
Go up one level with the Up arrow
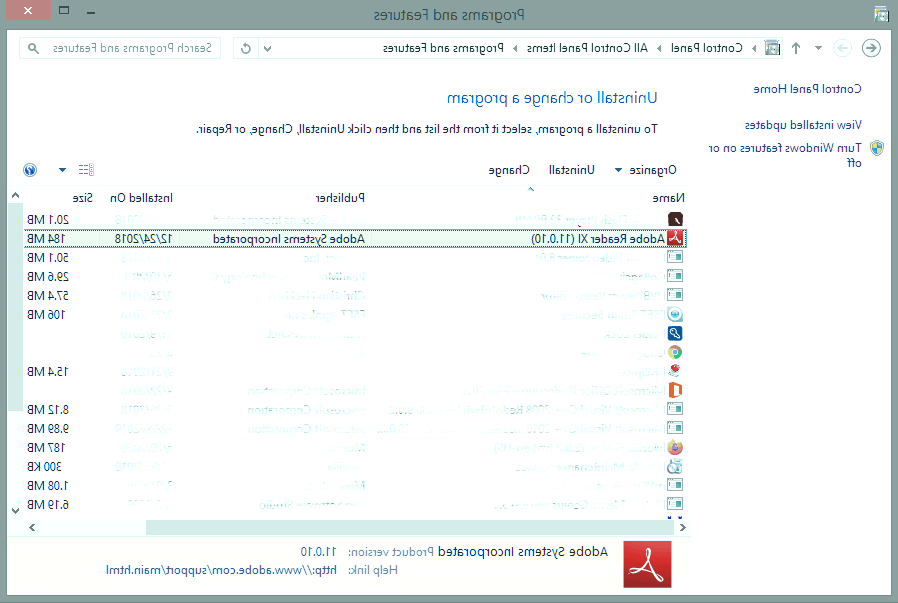coord(796,48)
